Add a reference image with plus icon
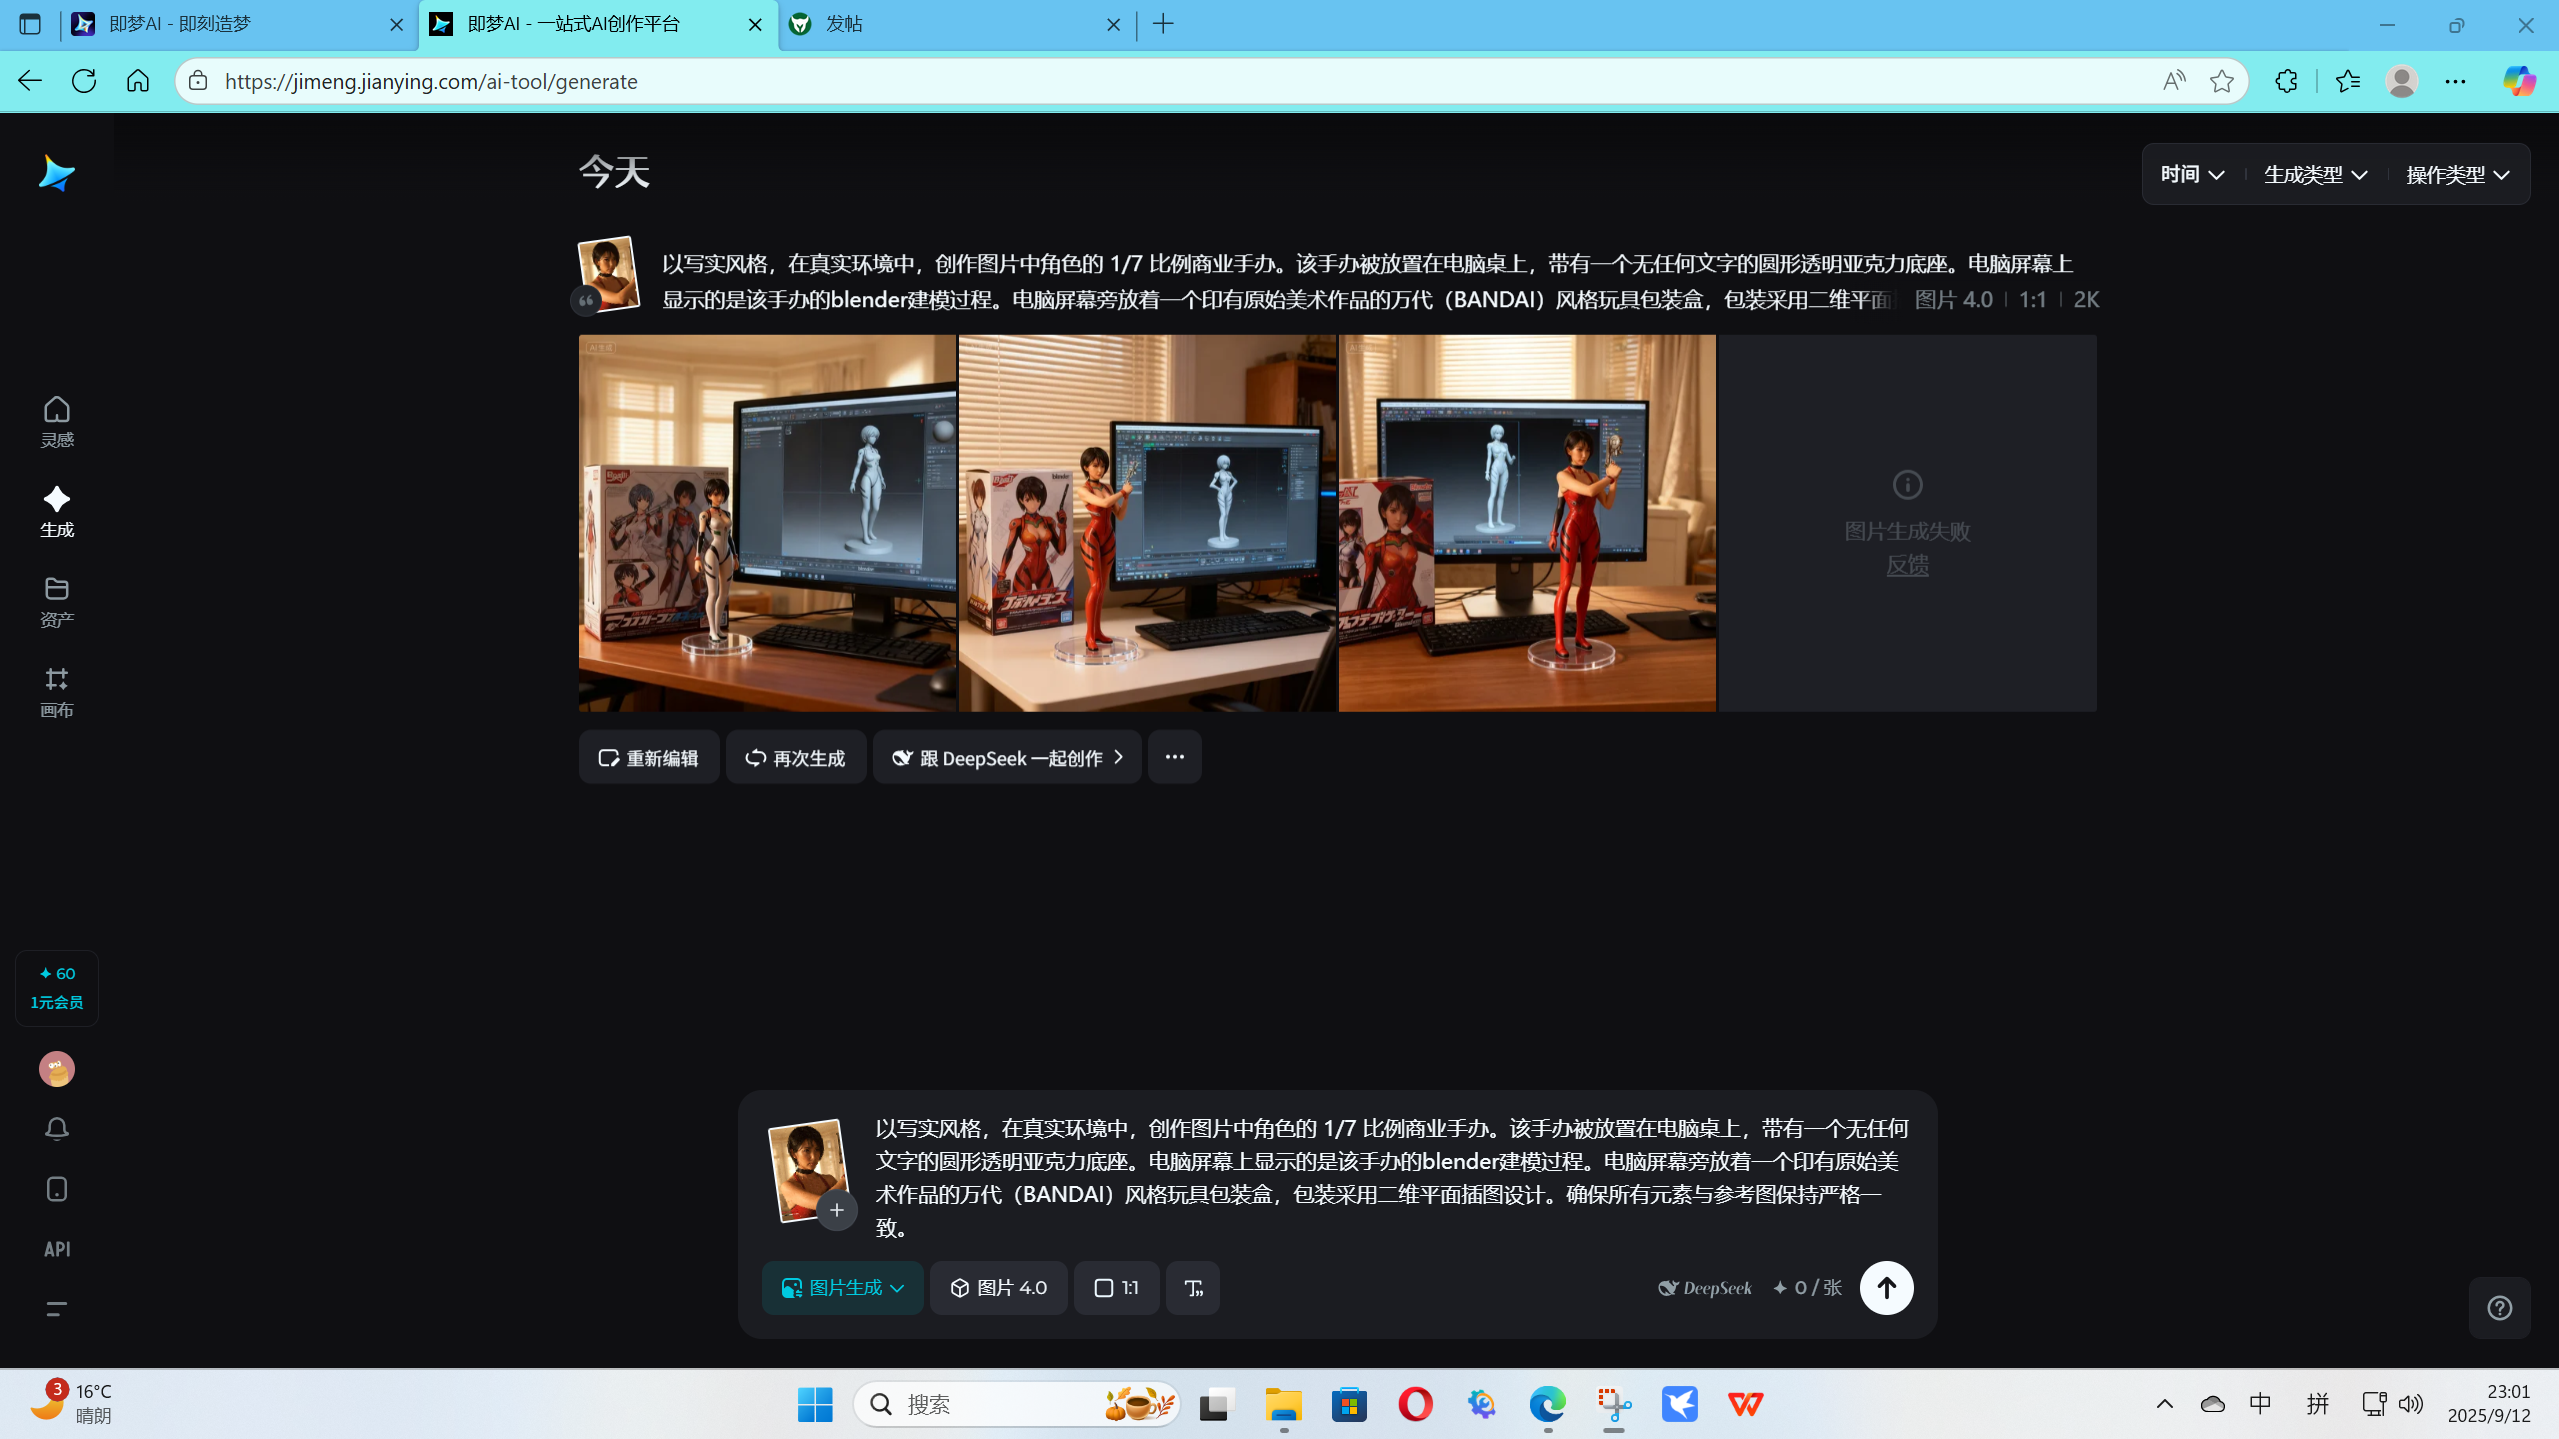2559x1439 pixels. tap(836, 1210)
